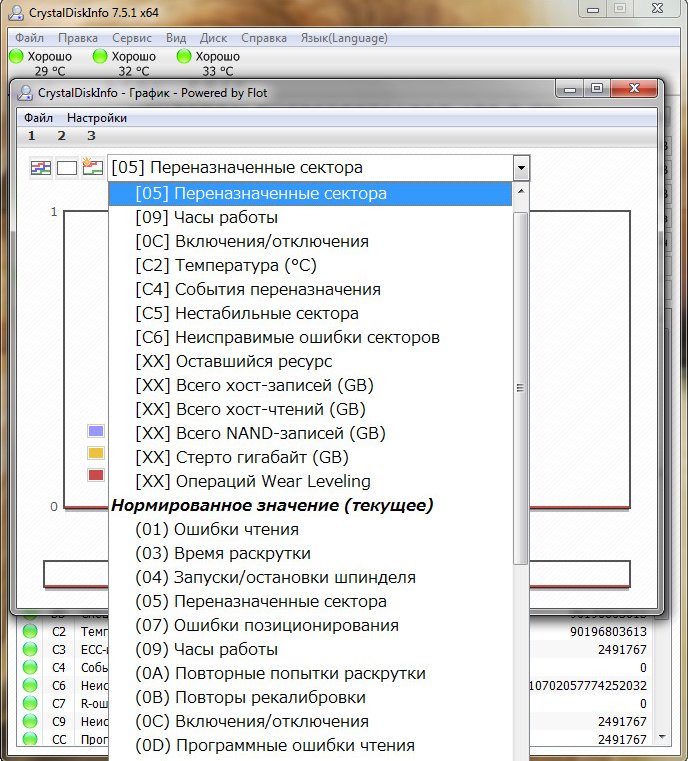Click the green status circle in row C2
Viewport: 688px width, 761px height.
click(x=30, y=631)
